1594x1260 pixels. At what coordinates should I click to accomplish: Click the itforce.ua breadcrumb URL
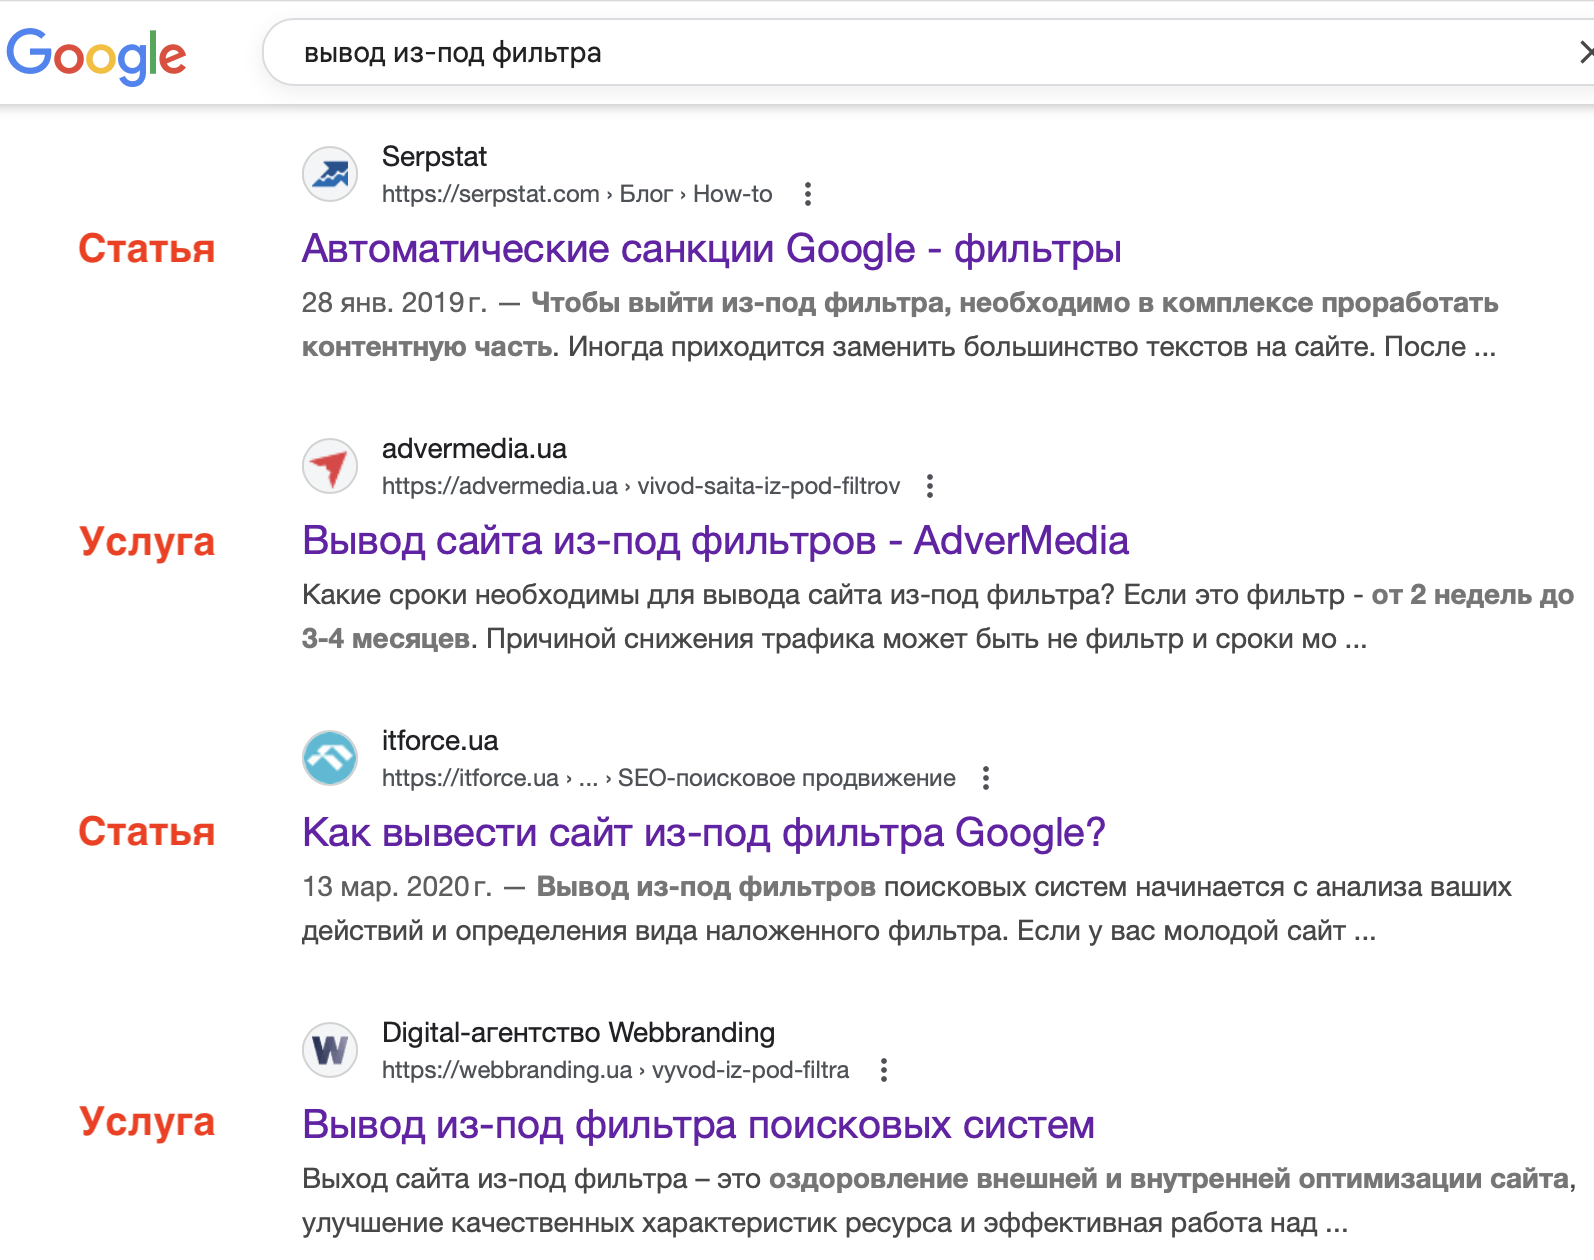[668, 778]
